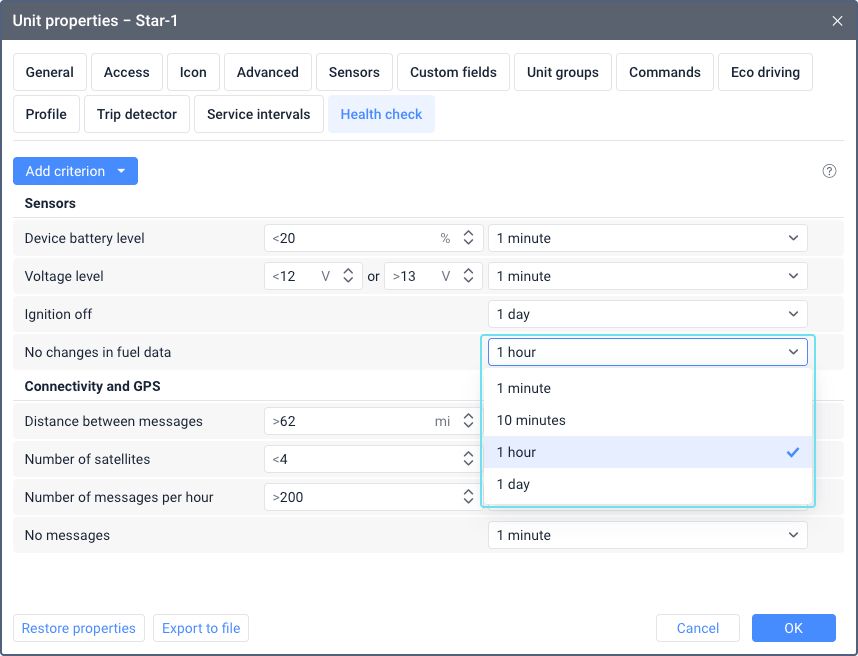Image resolution: width=858 pixels, height=656 pixels.
Task: Click the Distance between messages label
Action: pos(114,421)
